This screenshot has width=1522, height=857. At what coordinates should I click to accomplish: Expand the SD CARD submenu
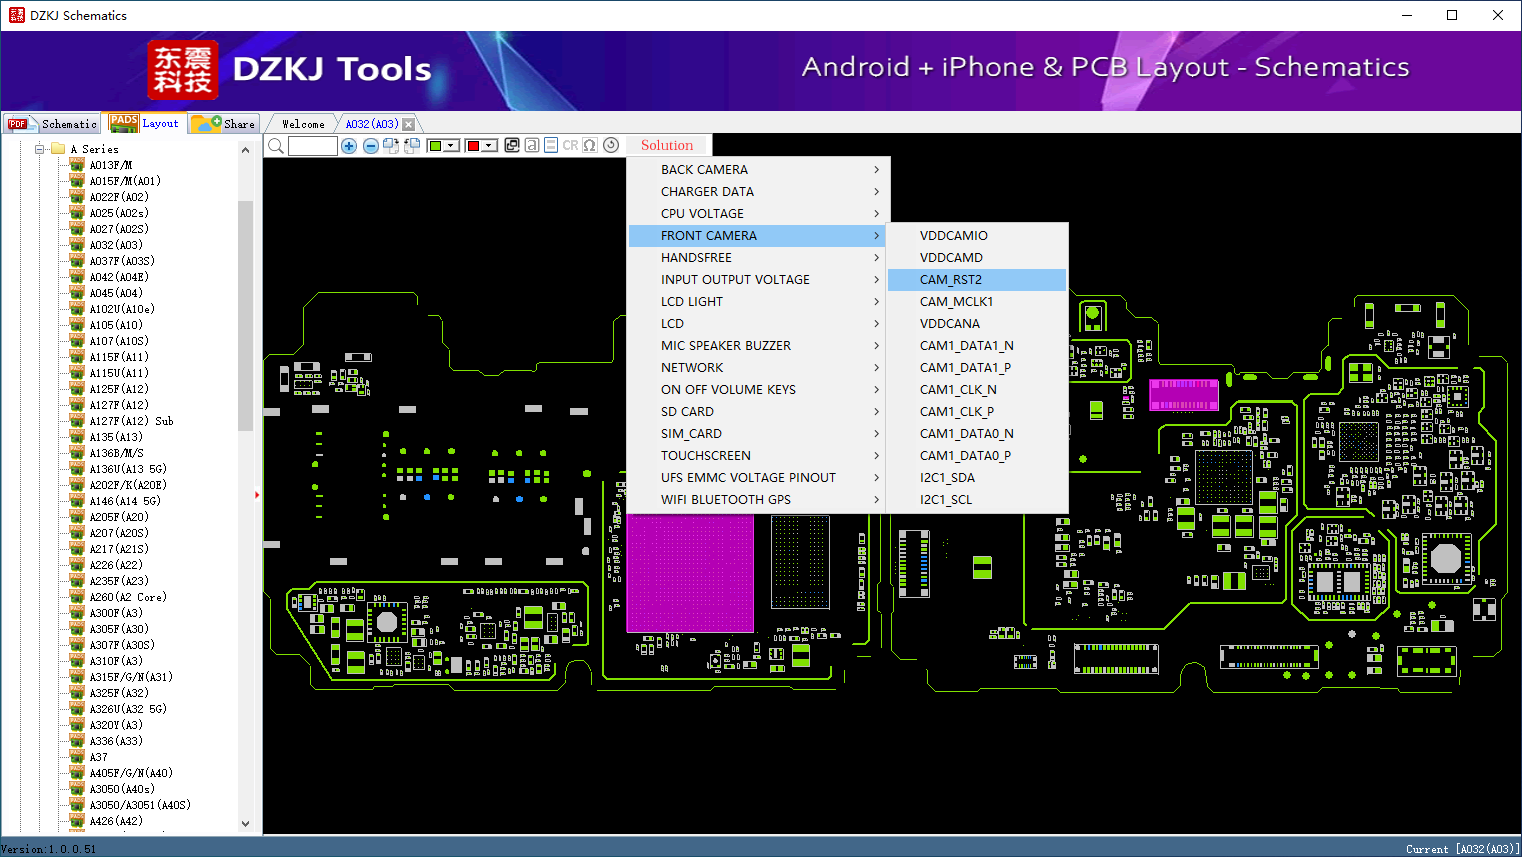[759, 412]
